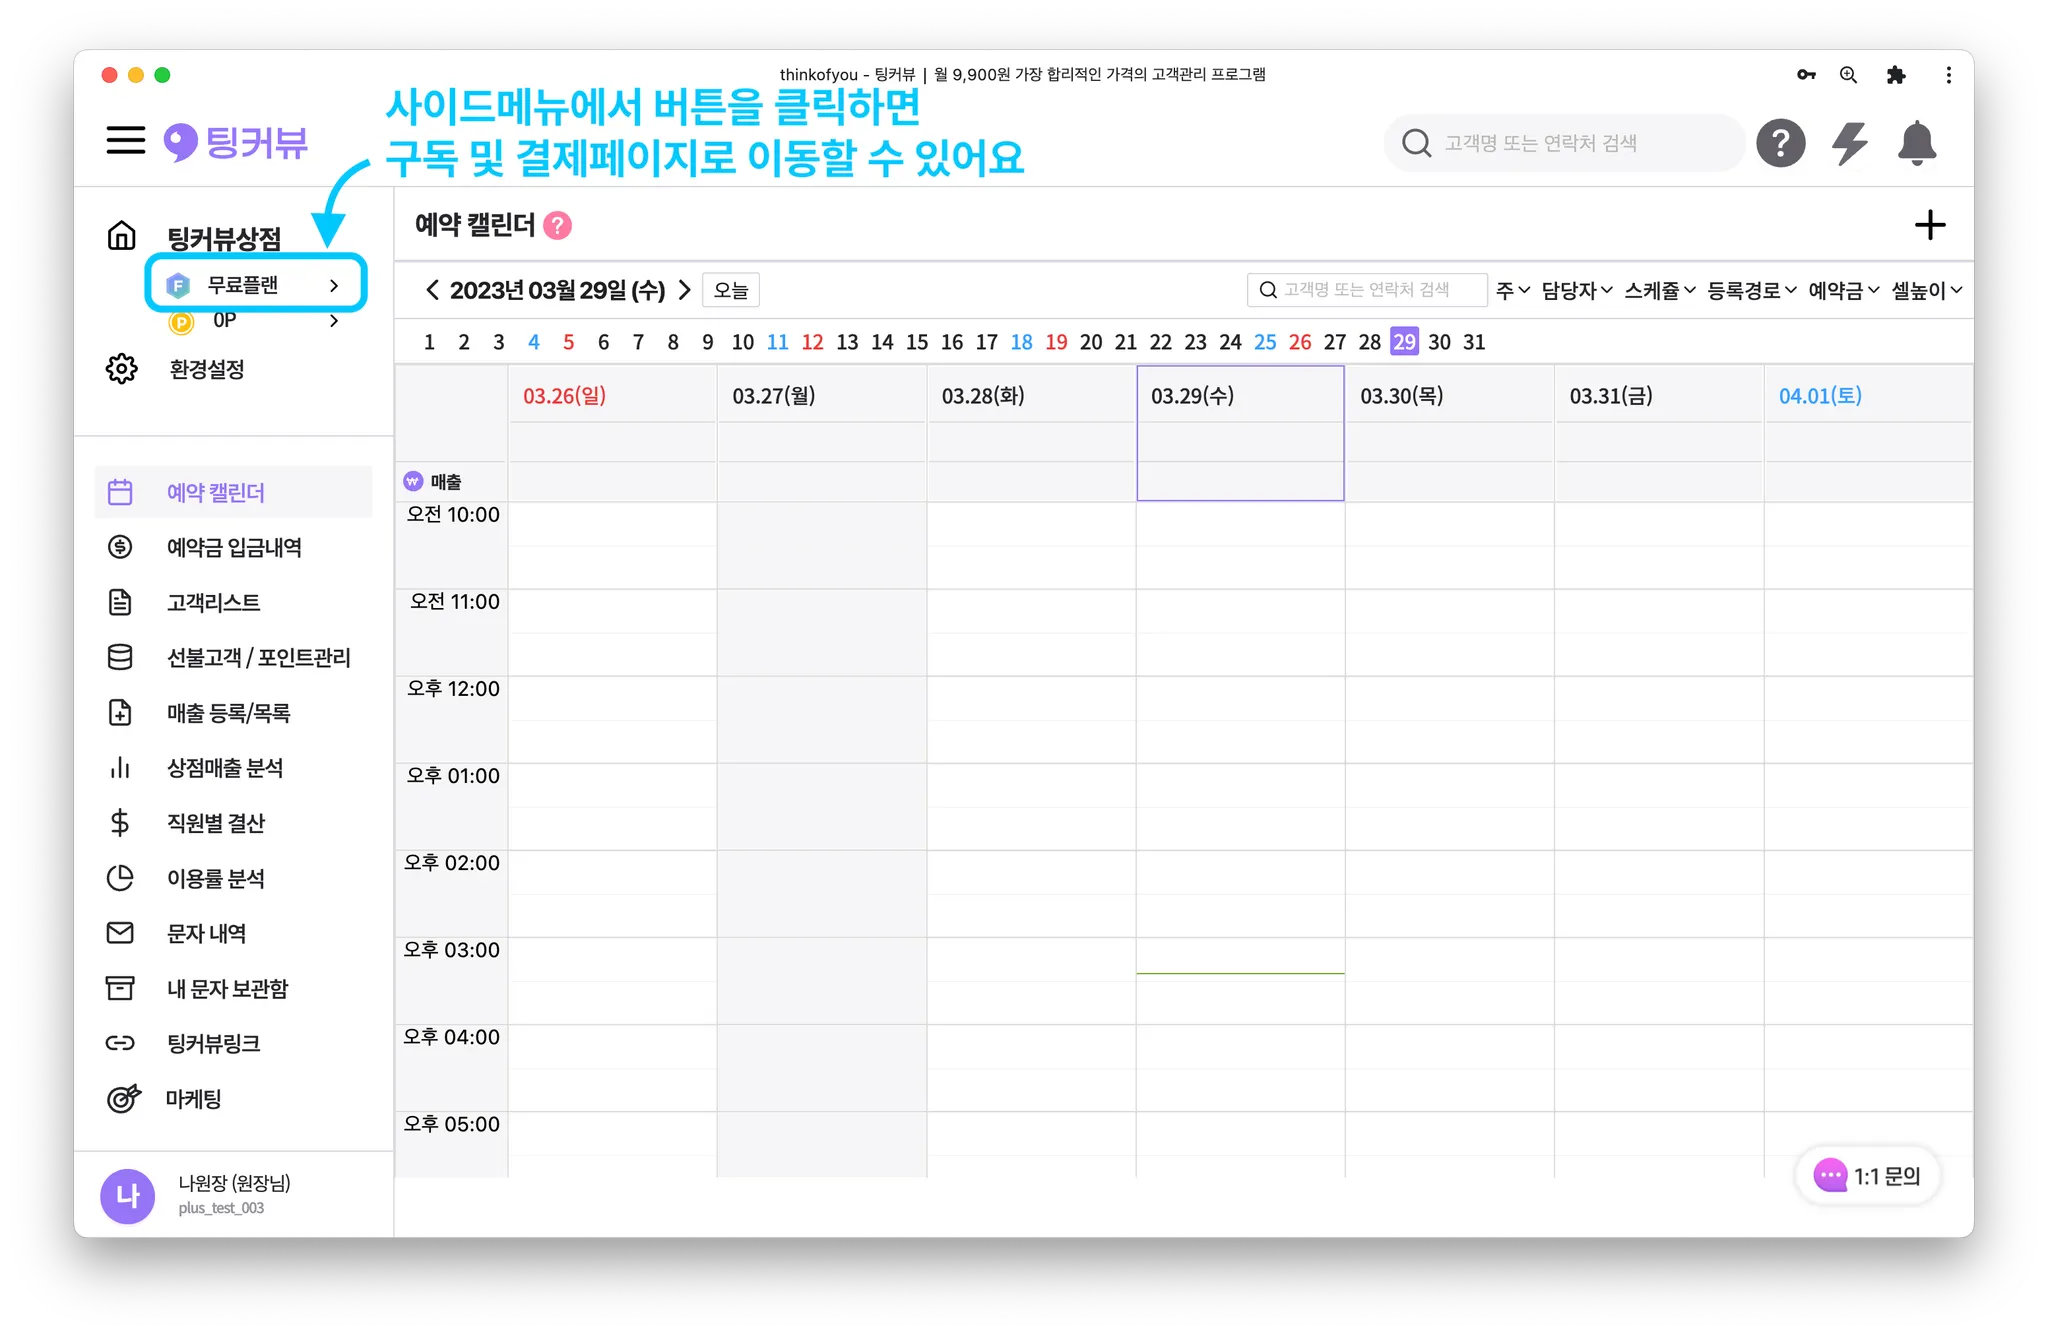Viewport: 2048px width, 1335px height.
Task: Click the home icon for 팅커뷰상점
Action: pos(122,236)
